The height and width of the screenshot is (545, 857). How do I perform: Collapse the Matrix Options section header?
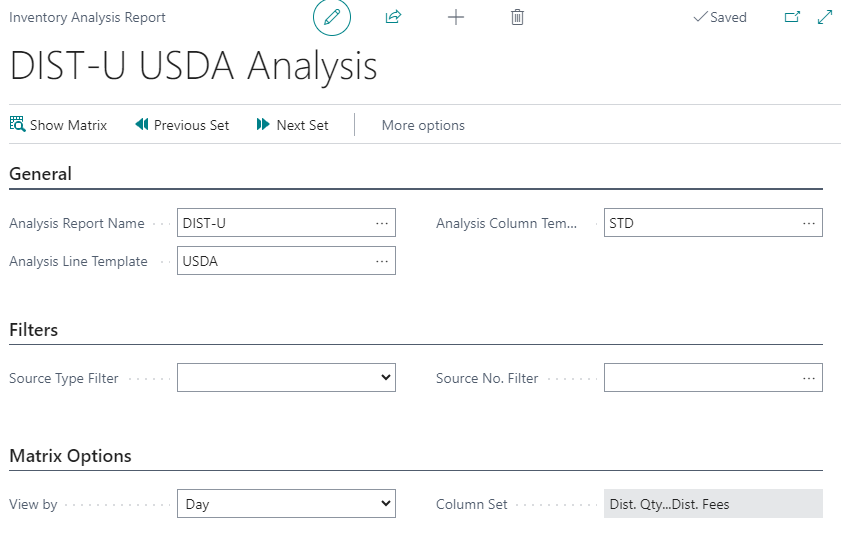pos(70,456)
